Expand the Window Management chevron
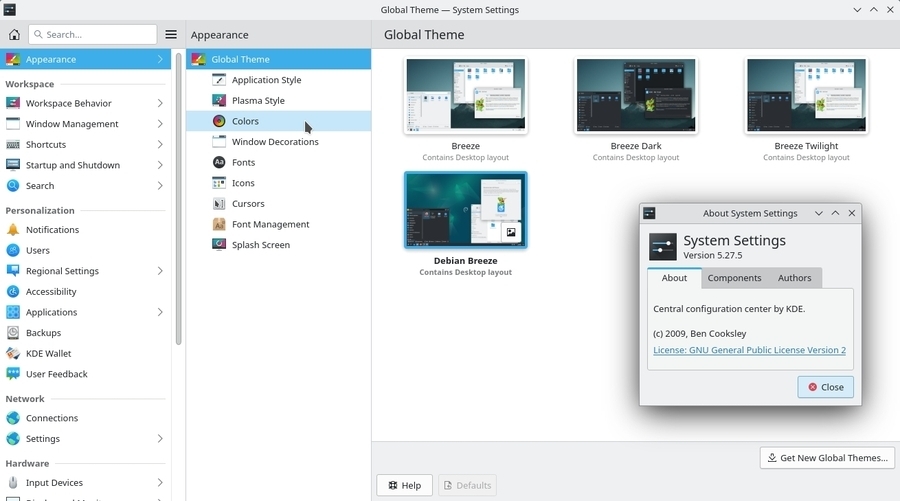This screenshot has width=900, height=501. (x=160, y=124)
